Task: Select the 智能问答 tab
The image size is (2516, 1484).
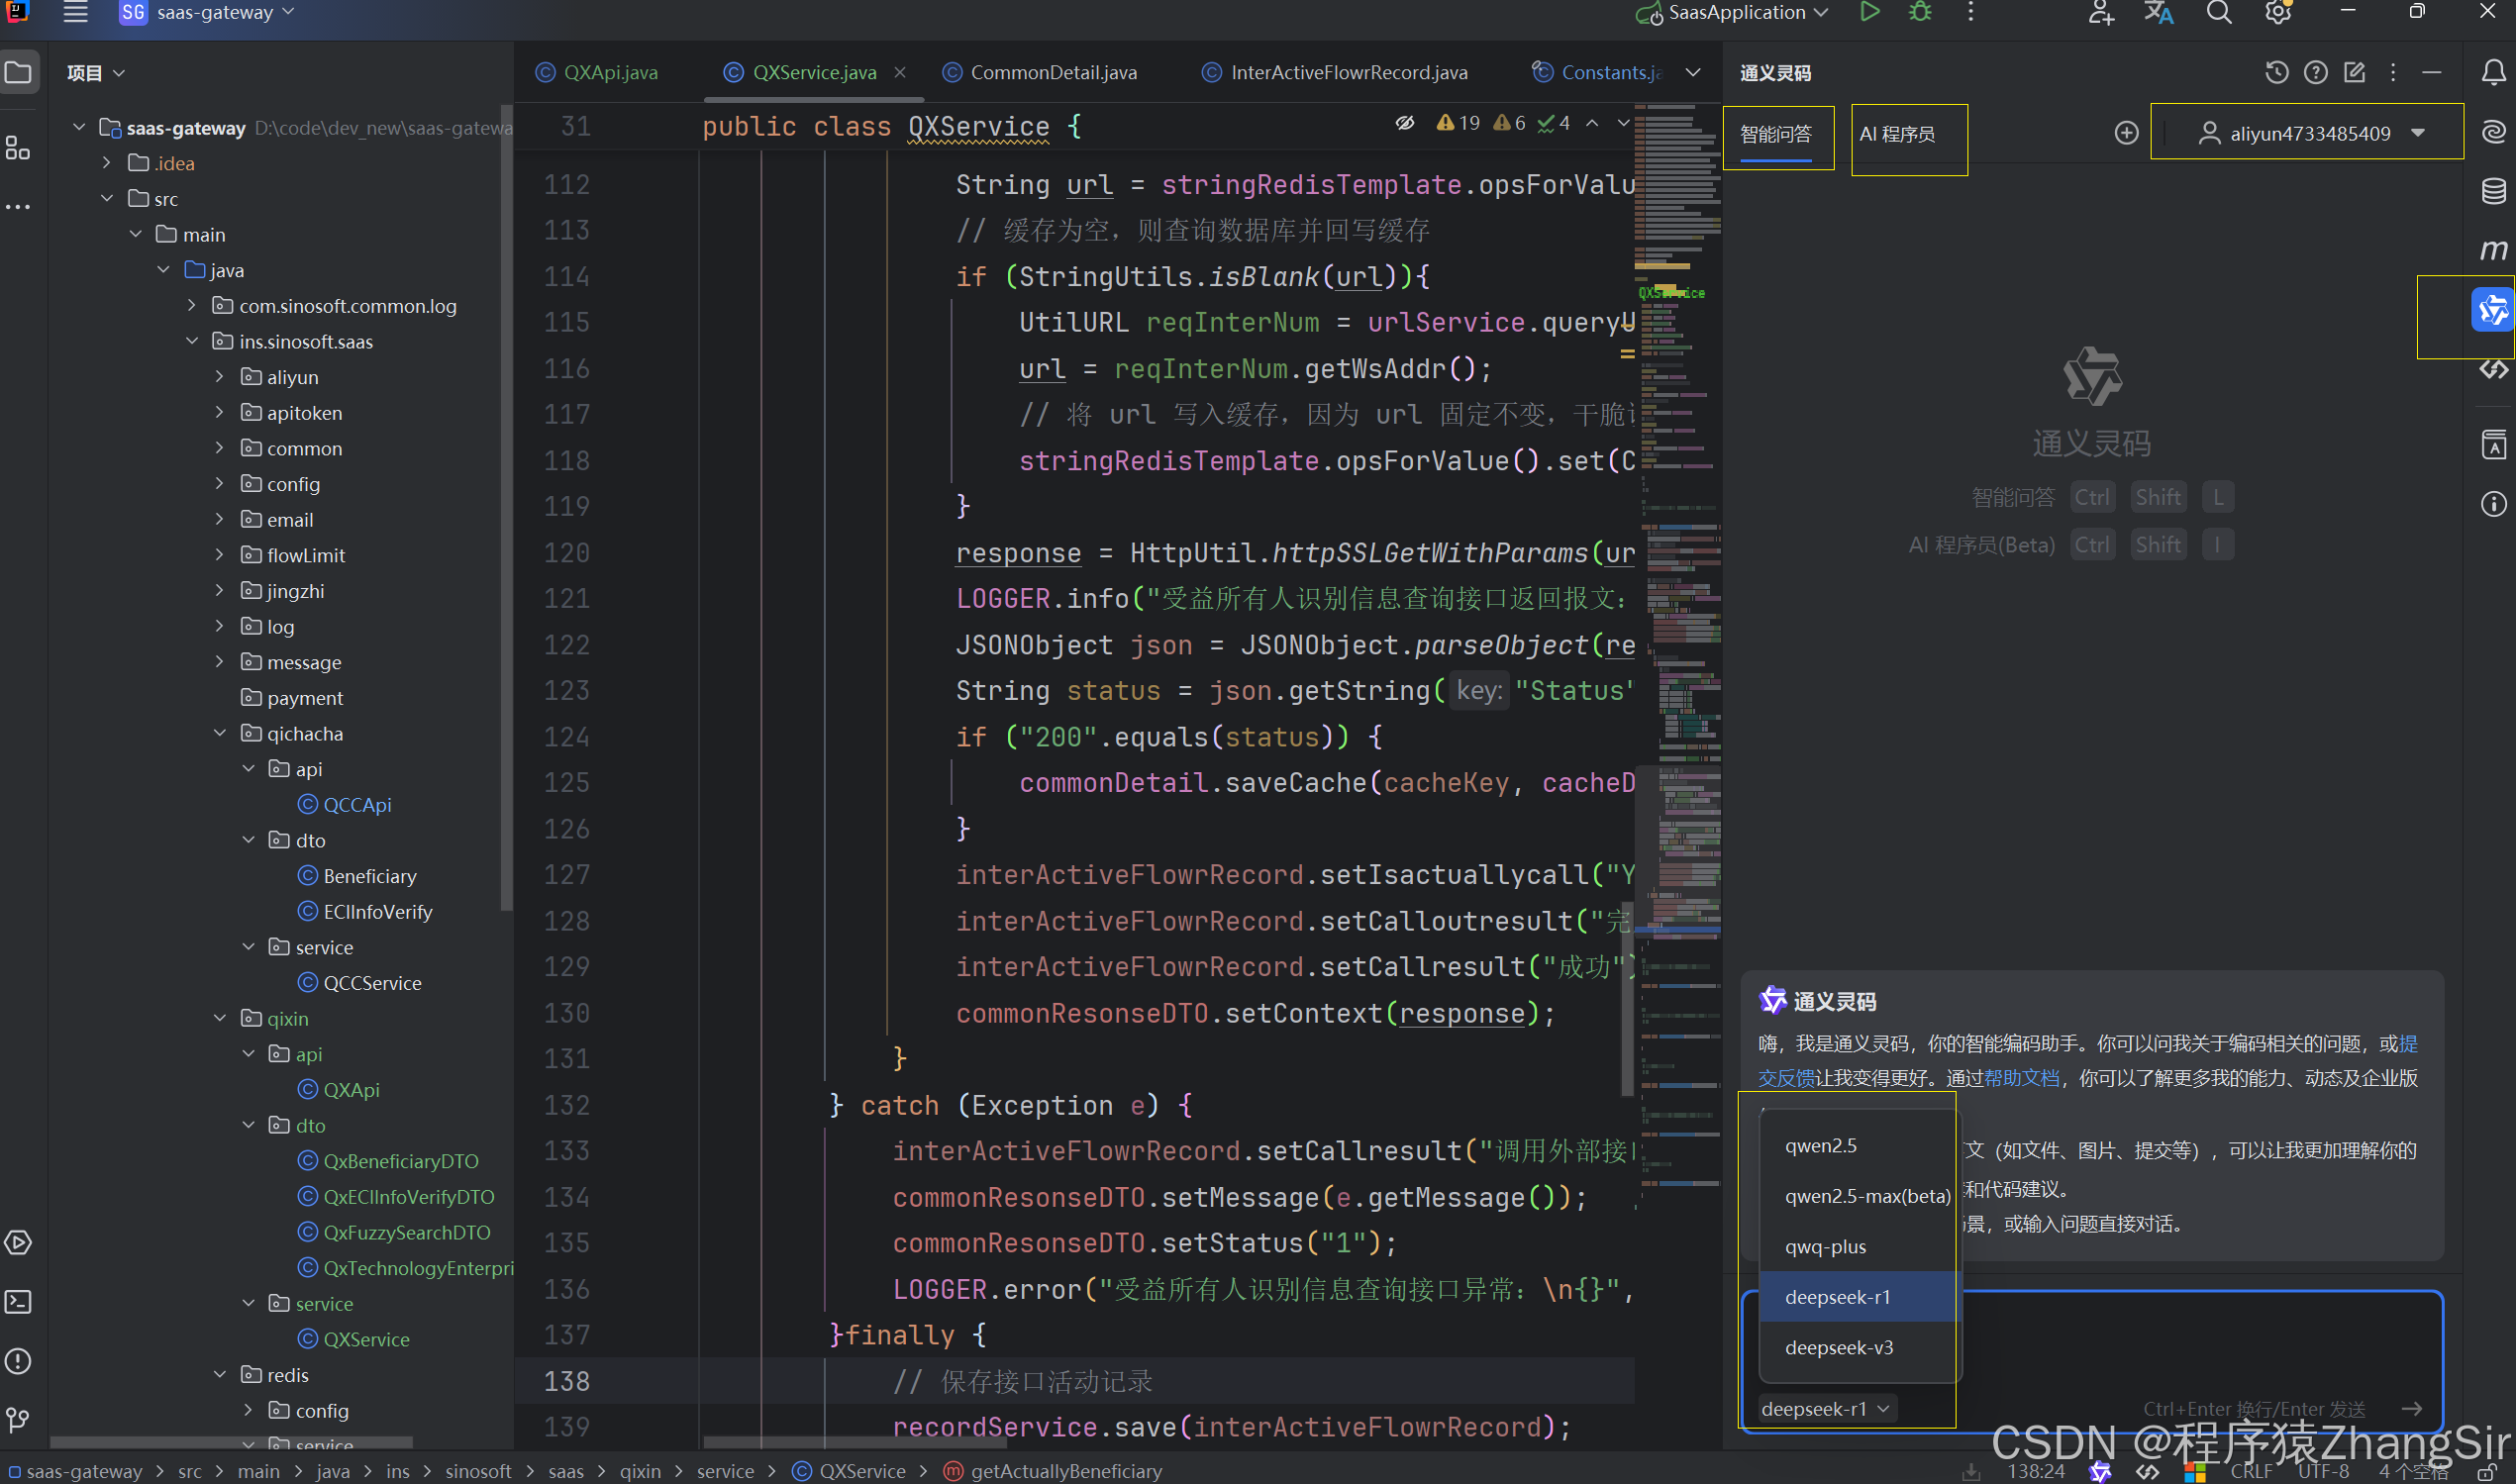Action: click(x=1776, y=134)
